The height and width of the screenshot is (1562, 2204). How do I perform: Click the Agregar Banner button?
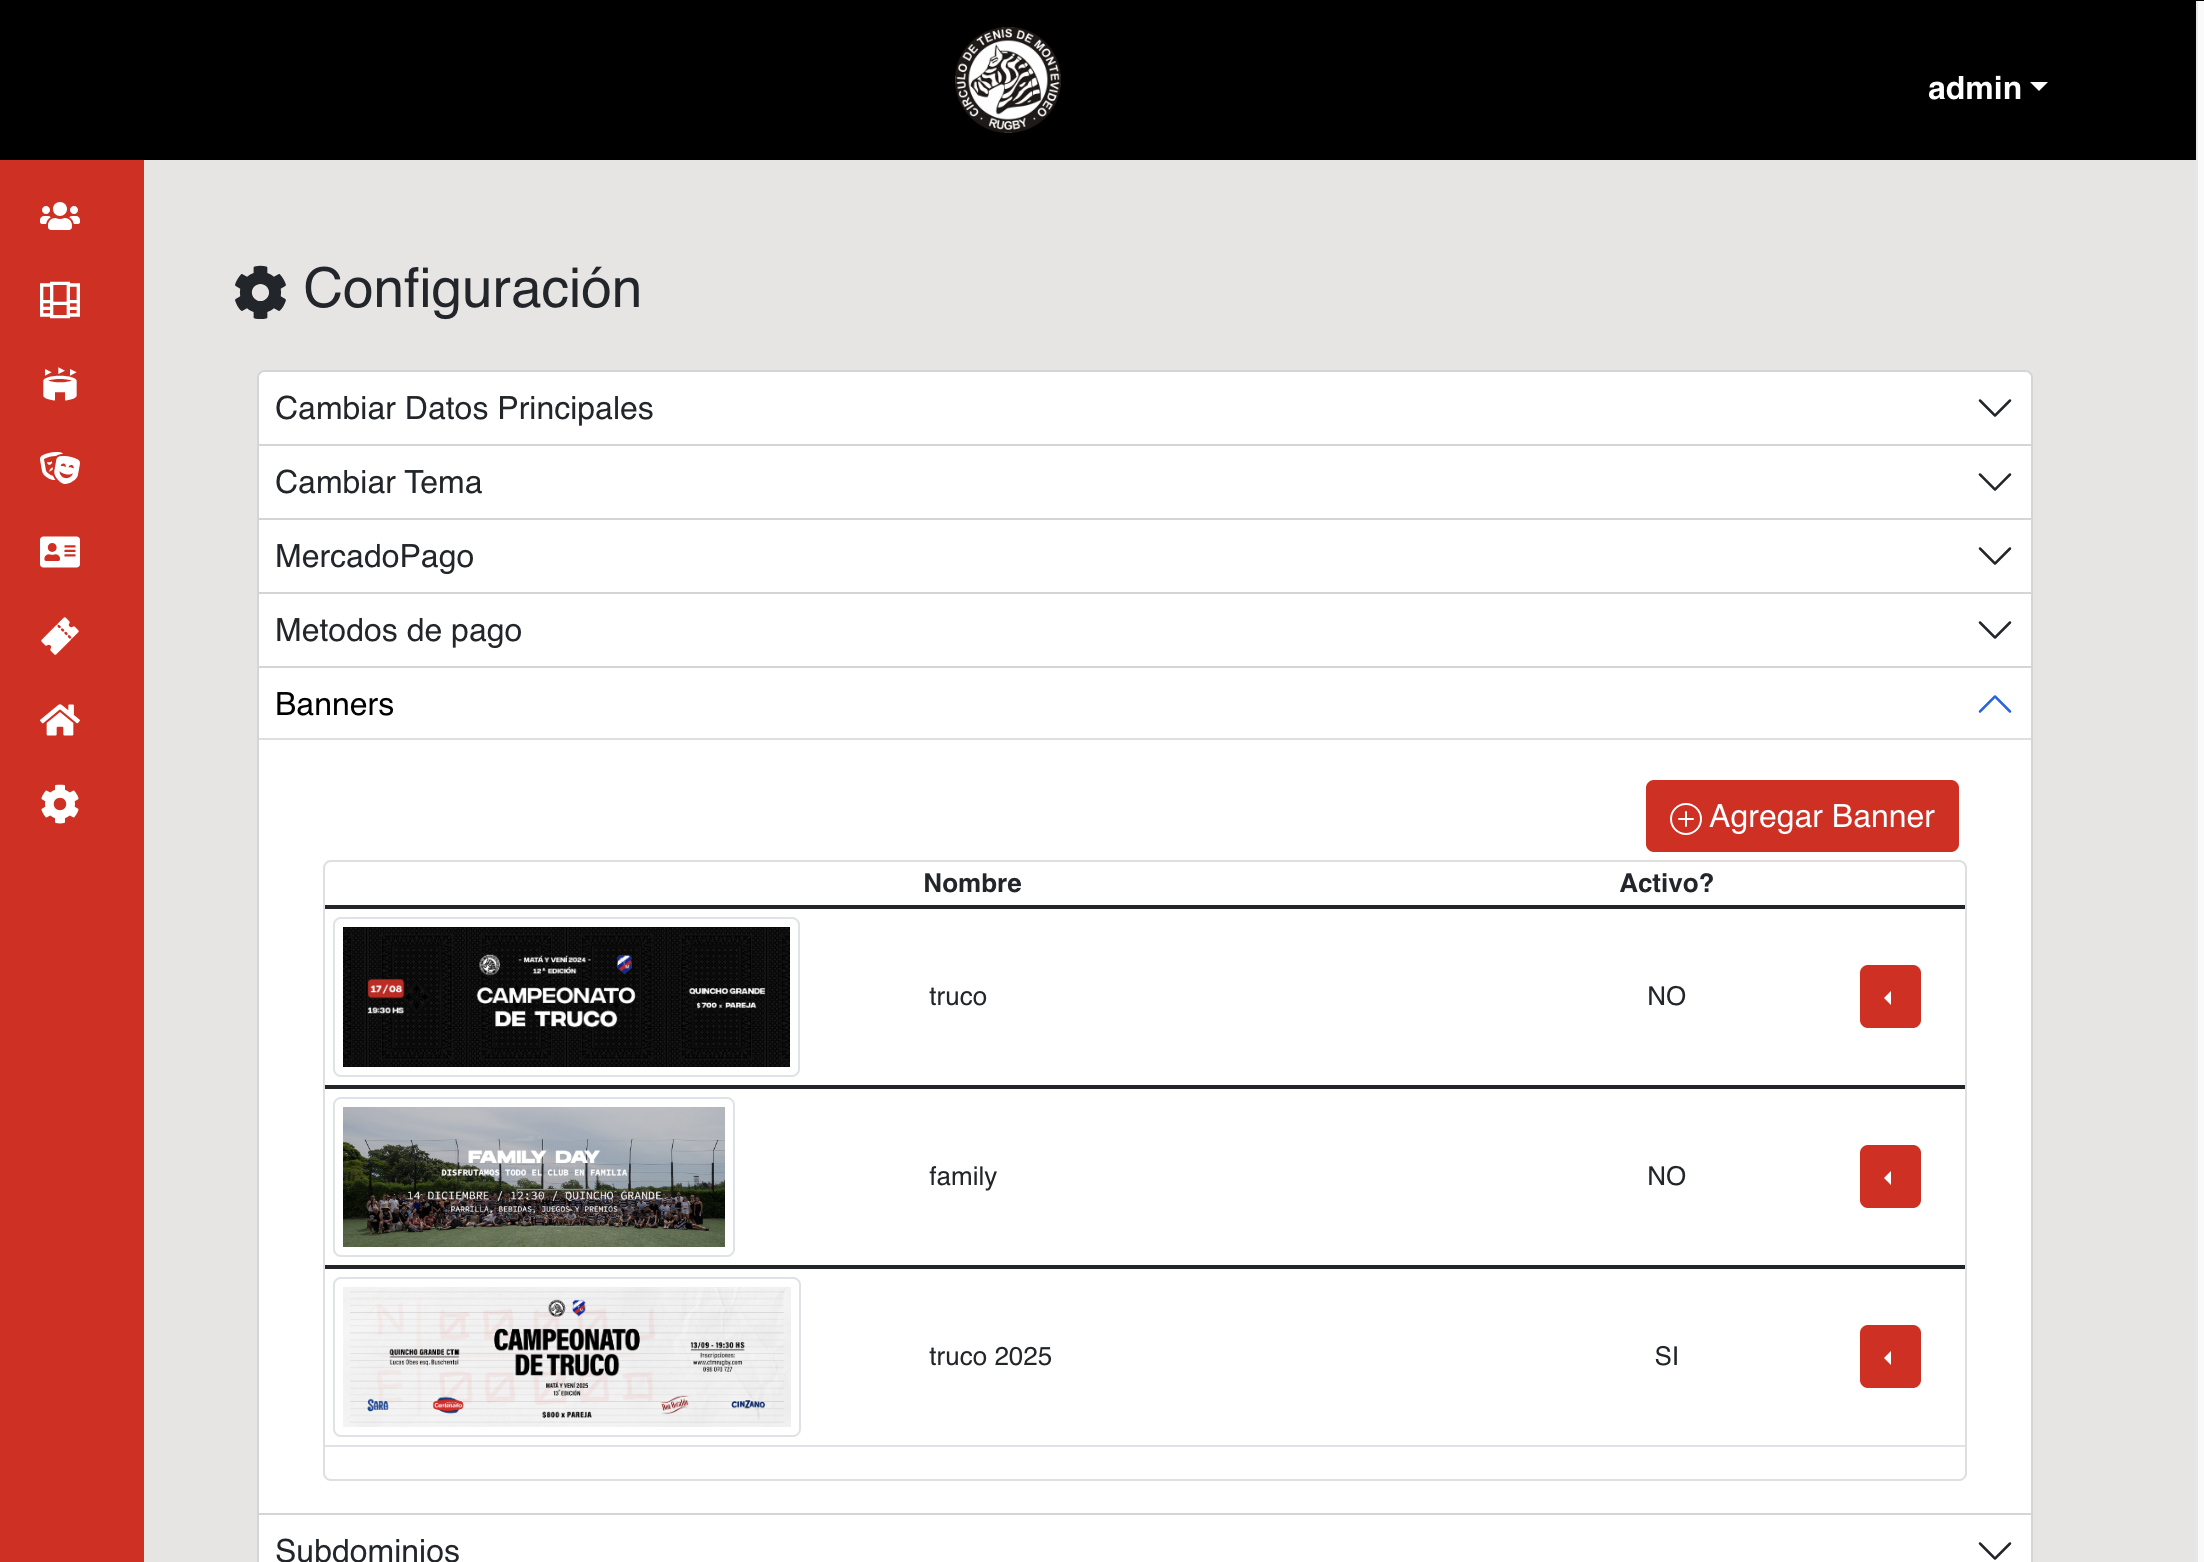tap(1801, 816)
